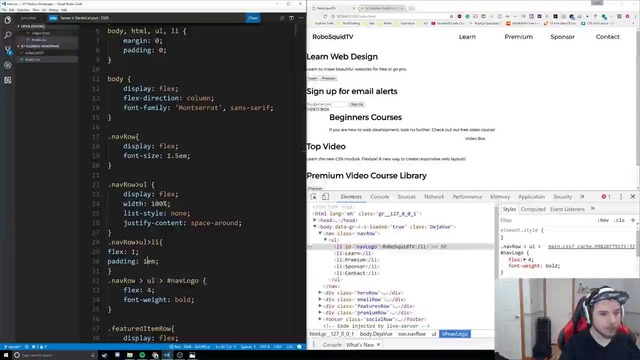Toggle DevTools device toolbar
640x360 pixels.
(325, 197)
